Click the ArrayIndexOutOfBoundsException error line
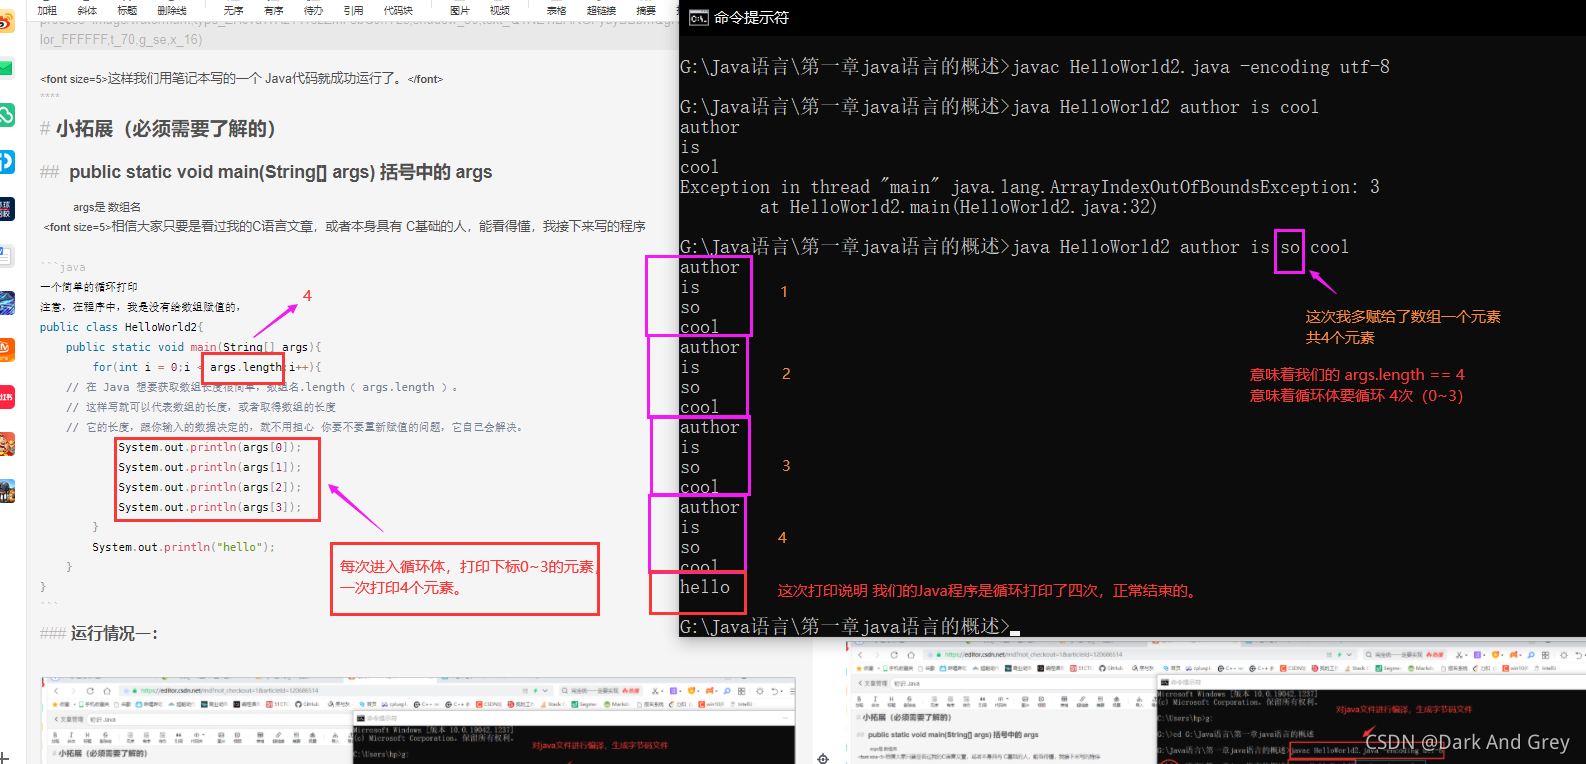Screen dimensions: 1586x764 tap(1030, 187)
